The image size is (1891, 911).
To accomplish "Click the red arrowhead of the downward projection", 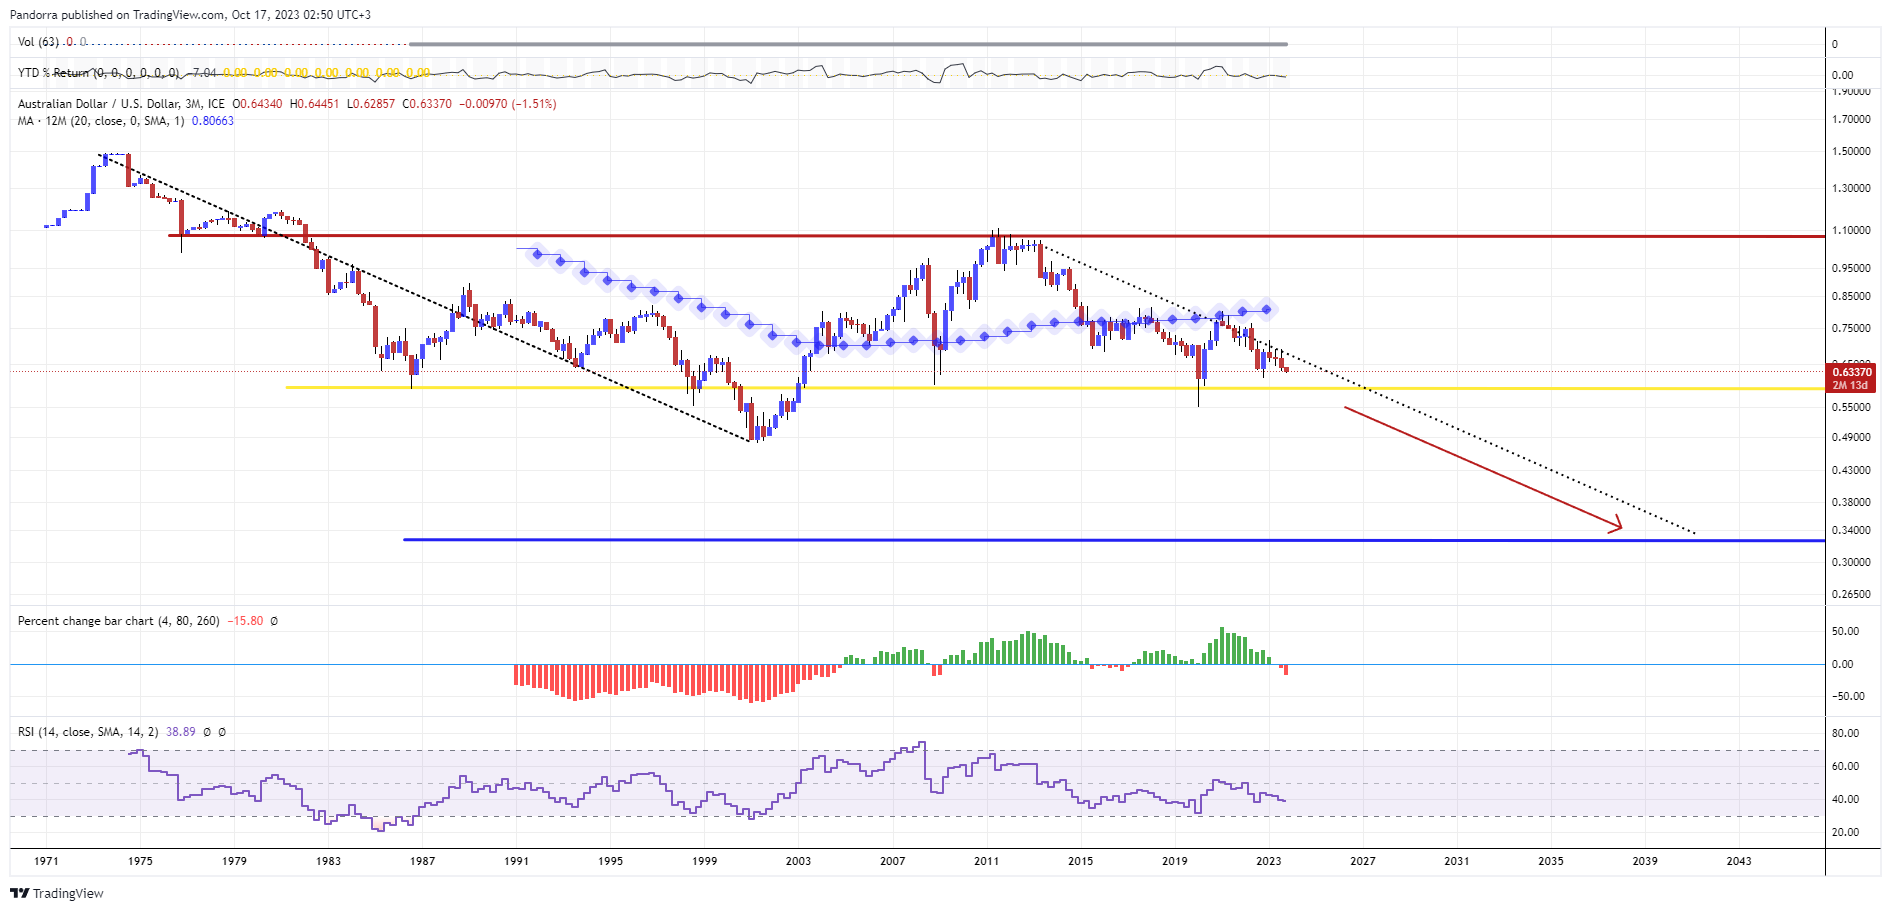I will click(1614, 525).
